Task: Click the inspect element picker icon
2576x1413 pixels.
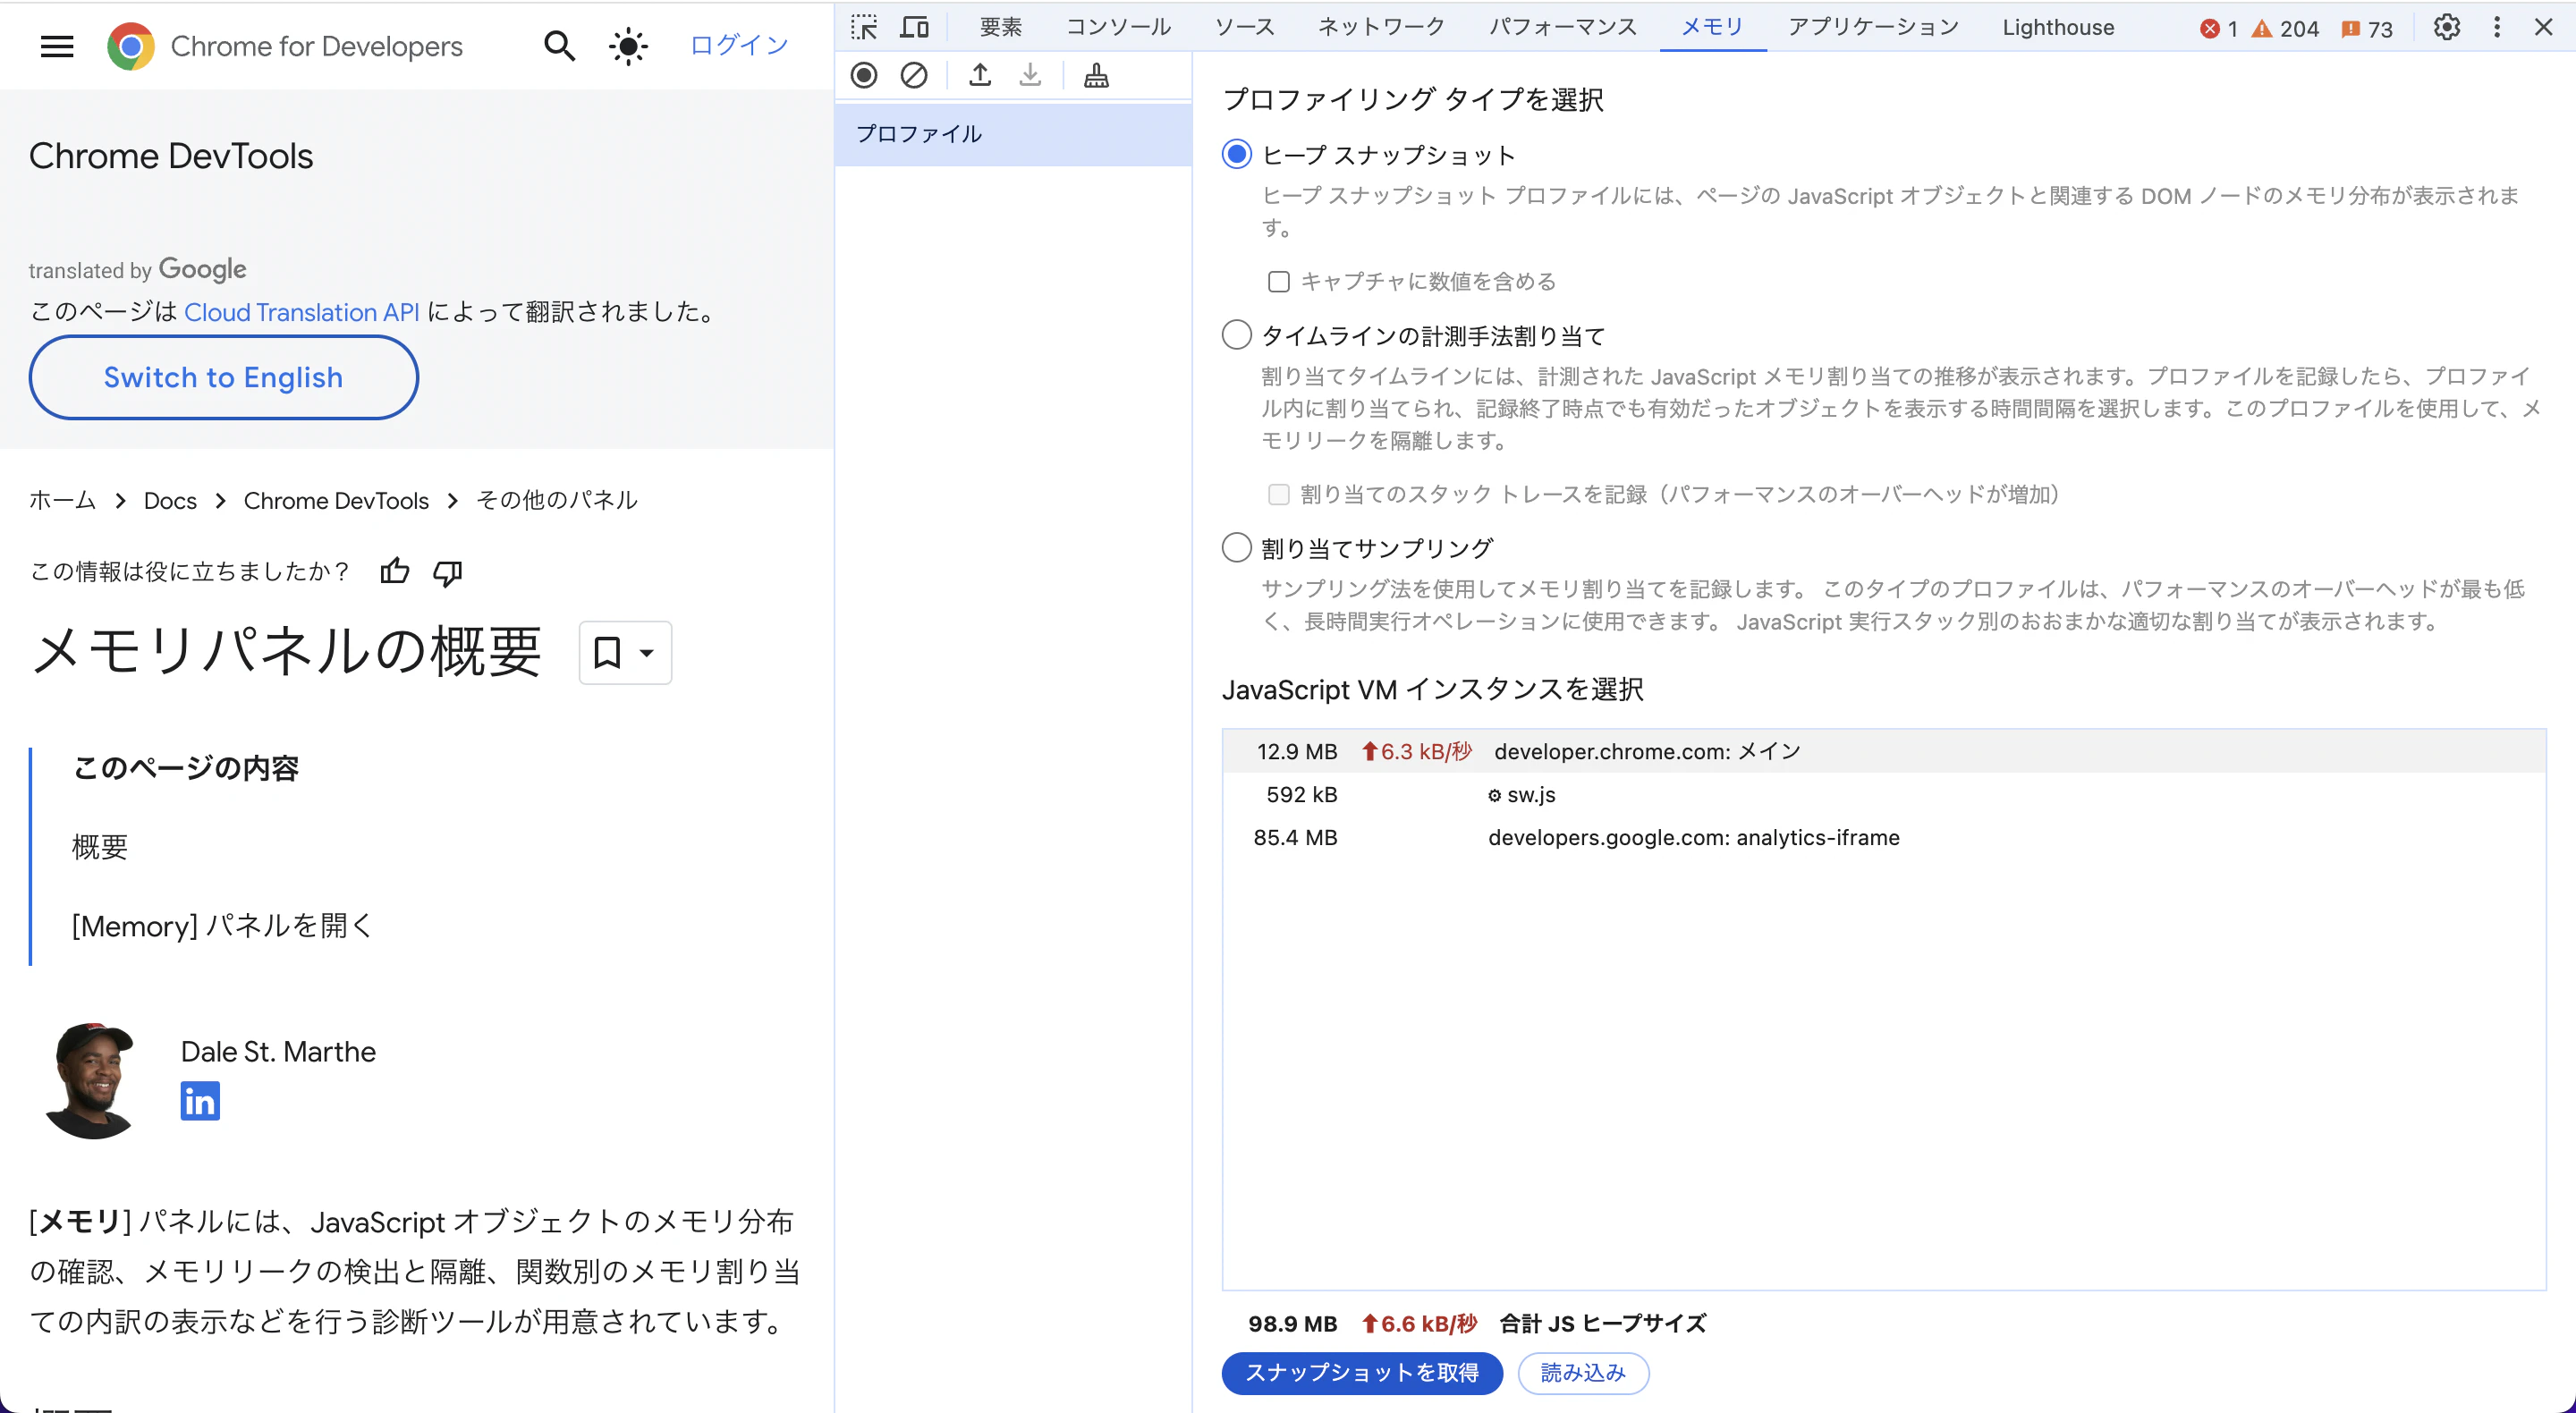Action: (864, 27)
